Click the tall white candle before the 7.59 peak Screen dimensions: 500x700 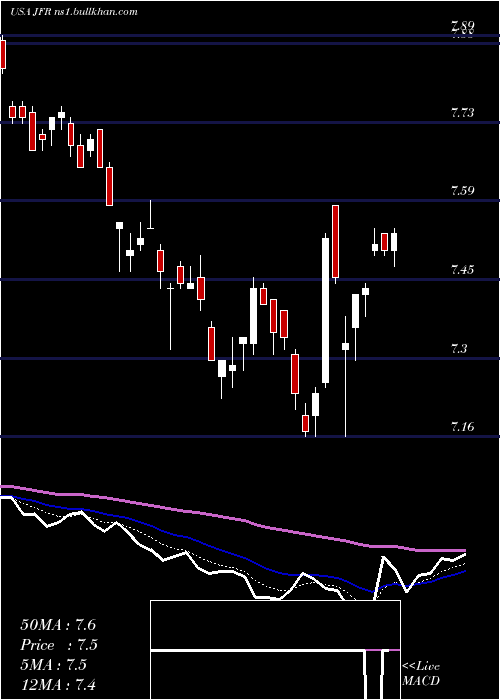(325, 310)
